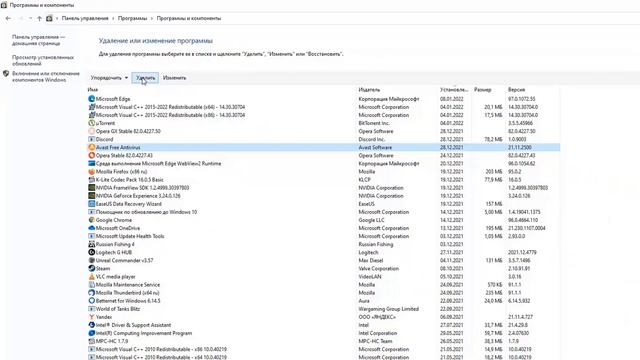This screenshot has height=360, width=640.
Task: Click the Opera GX Stable icon
Action: 91,131
